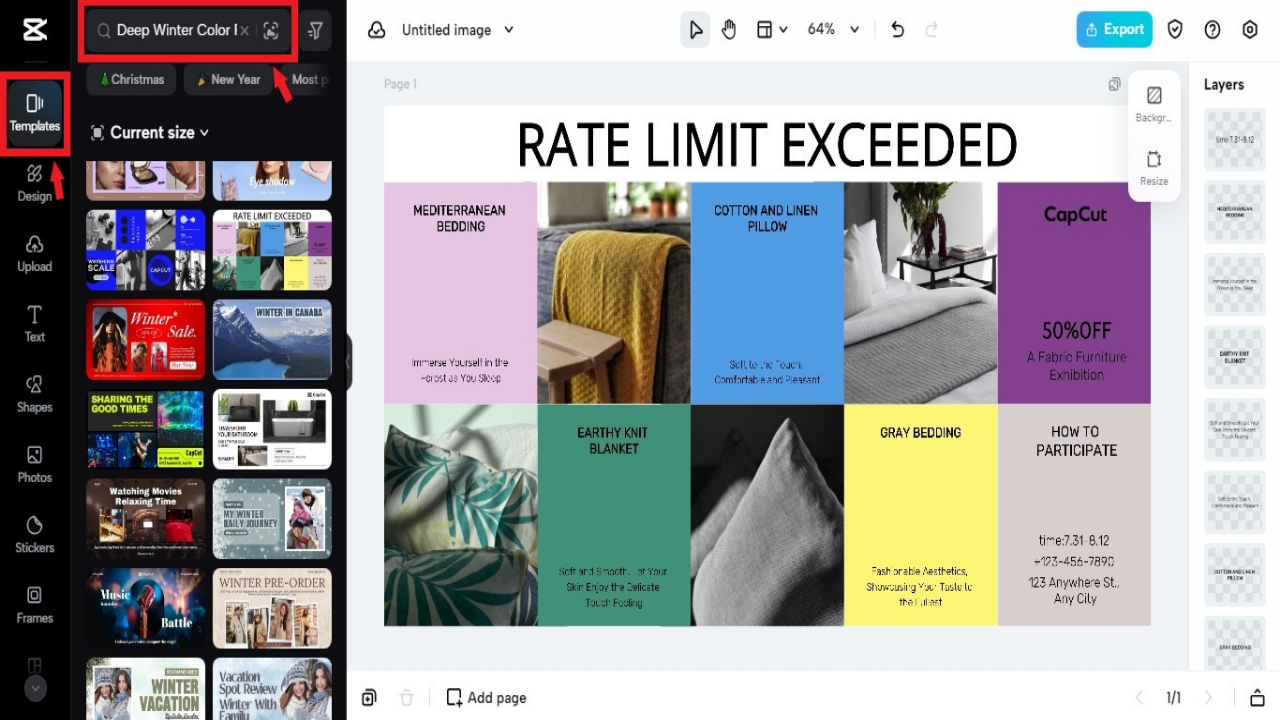Open the Background tool beside the canvas
The image size is (1280, 720).
tap(1153, 103)
